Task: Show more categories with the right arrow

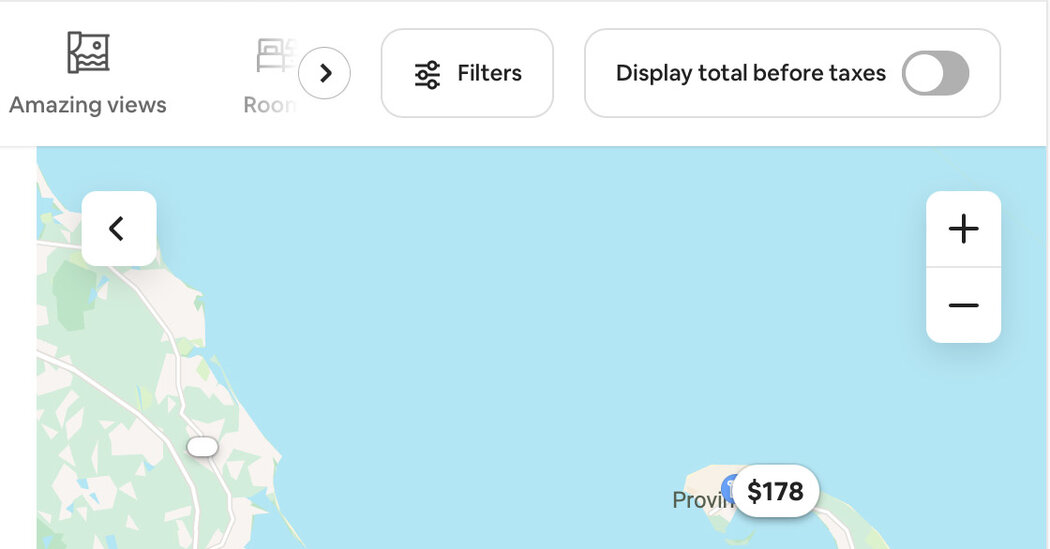Action: pyautogui.click(x=324, y=73)
